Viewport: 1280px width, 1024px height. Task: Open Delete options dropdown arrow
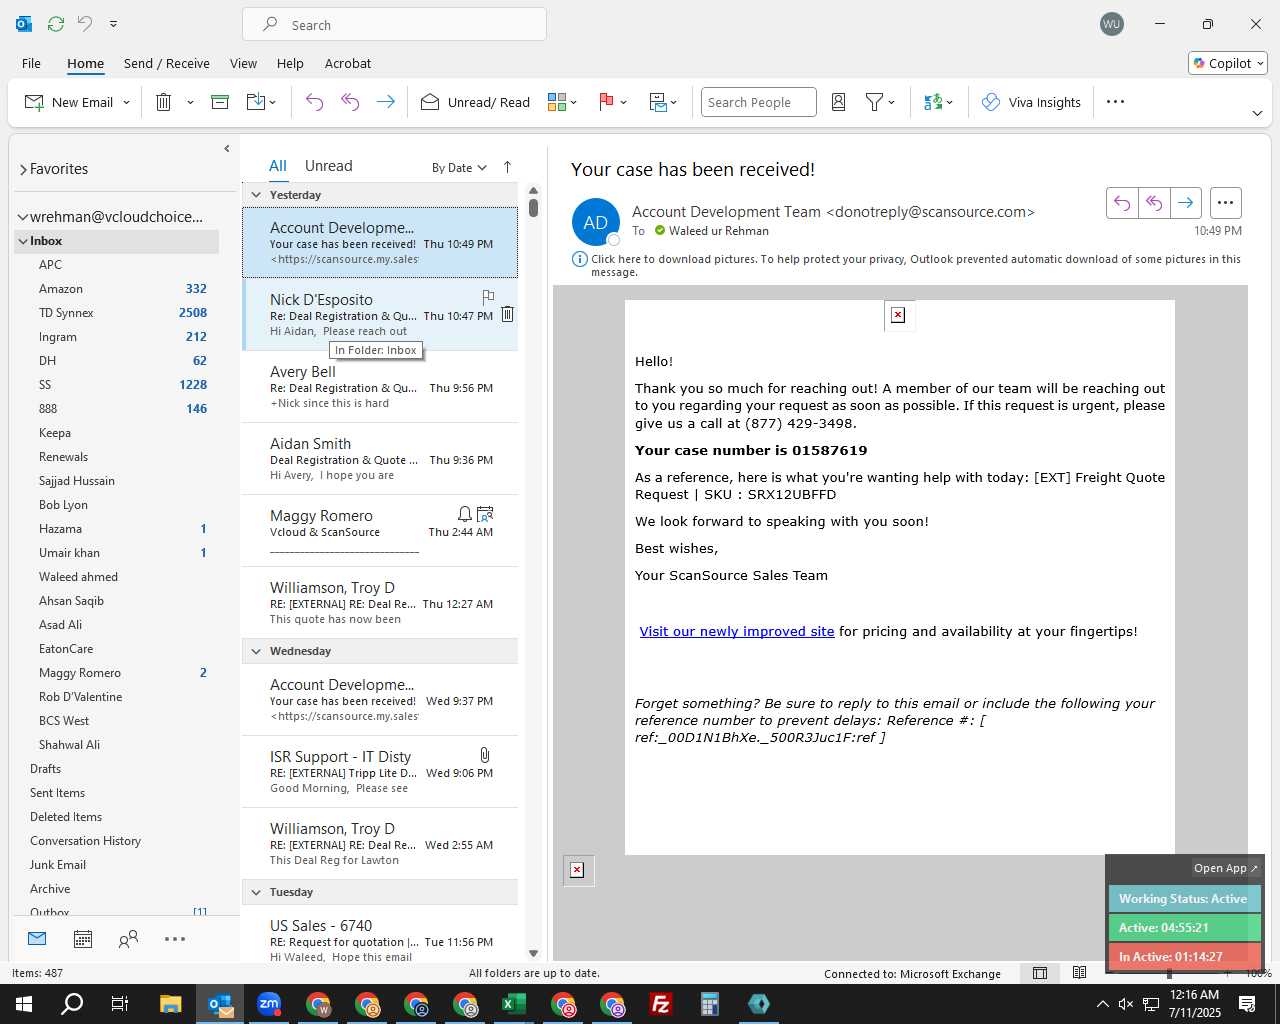click(190, 102)
